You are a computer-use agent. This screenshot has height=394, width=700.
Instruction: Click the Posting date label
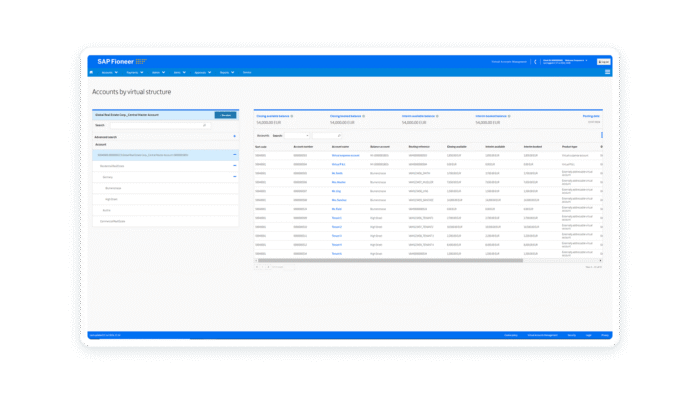(x=591, y=116)
